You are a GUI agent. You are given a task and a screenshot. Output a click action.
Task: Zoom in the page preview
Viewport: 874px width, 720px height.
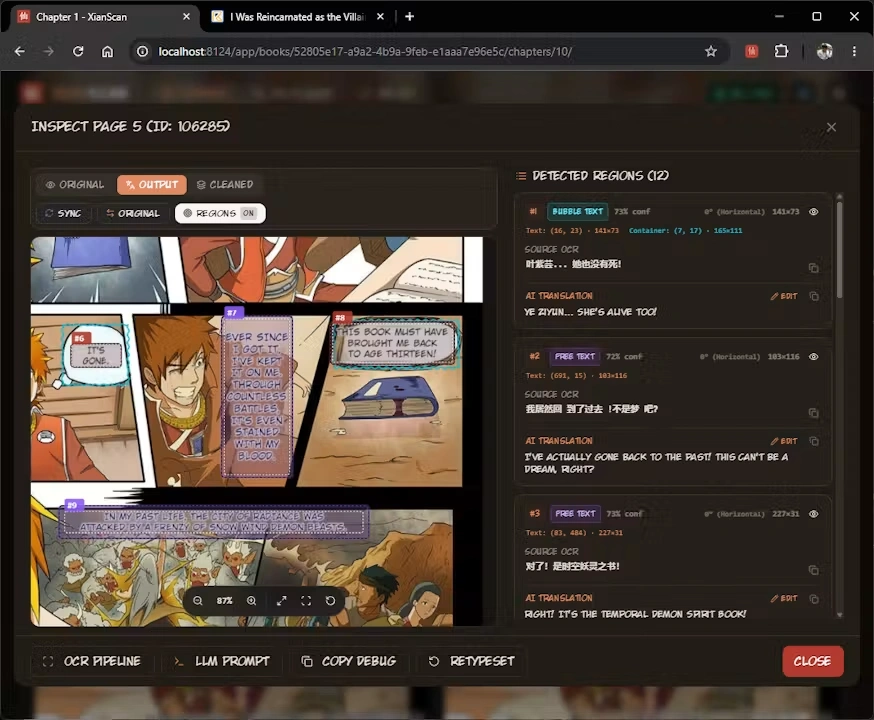click(251, 601)
